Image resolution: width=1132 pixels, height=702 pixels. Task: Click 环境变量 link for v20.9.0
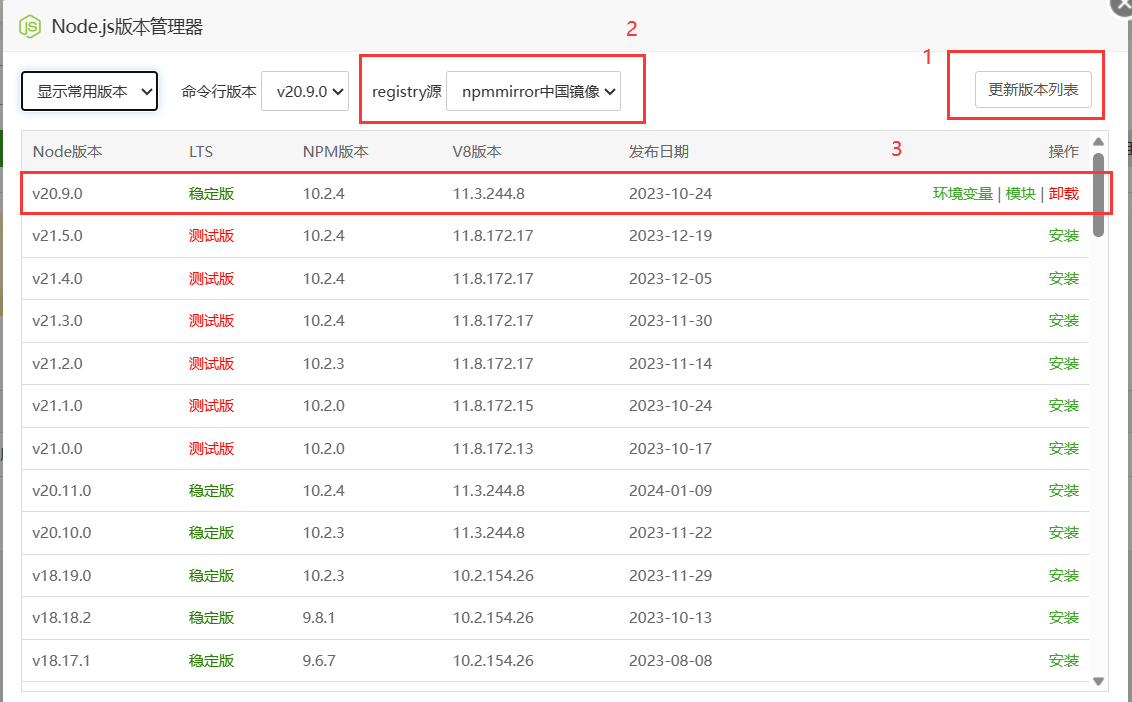pyautogui.click(x=963, y=193)
